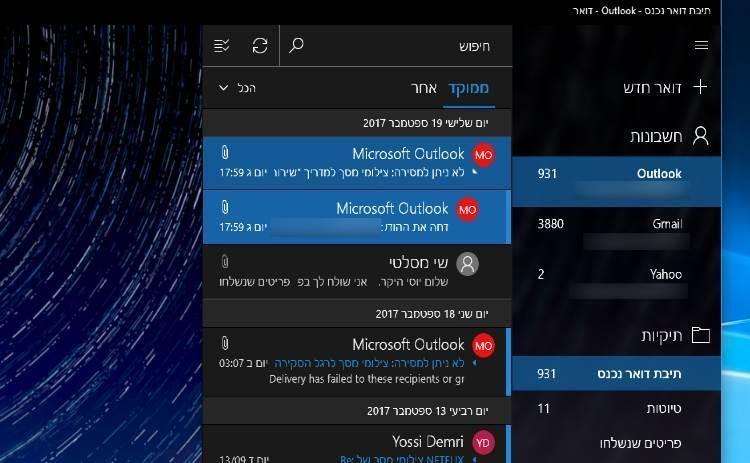This screenshot has width=750, height=463.
Task: Click grey avatar of שי מסלטי
Action: point(467,264)
